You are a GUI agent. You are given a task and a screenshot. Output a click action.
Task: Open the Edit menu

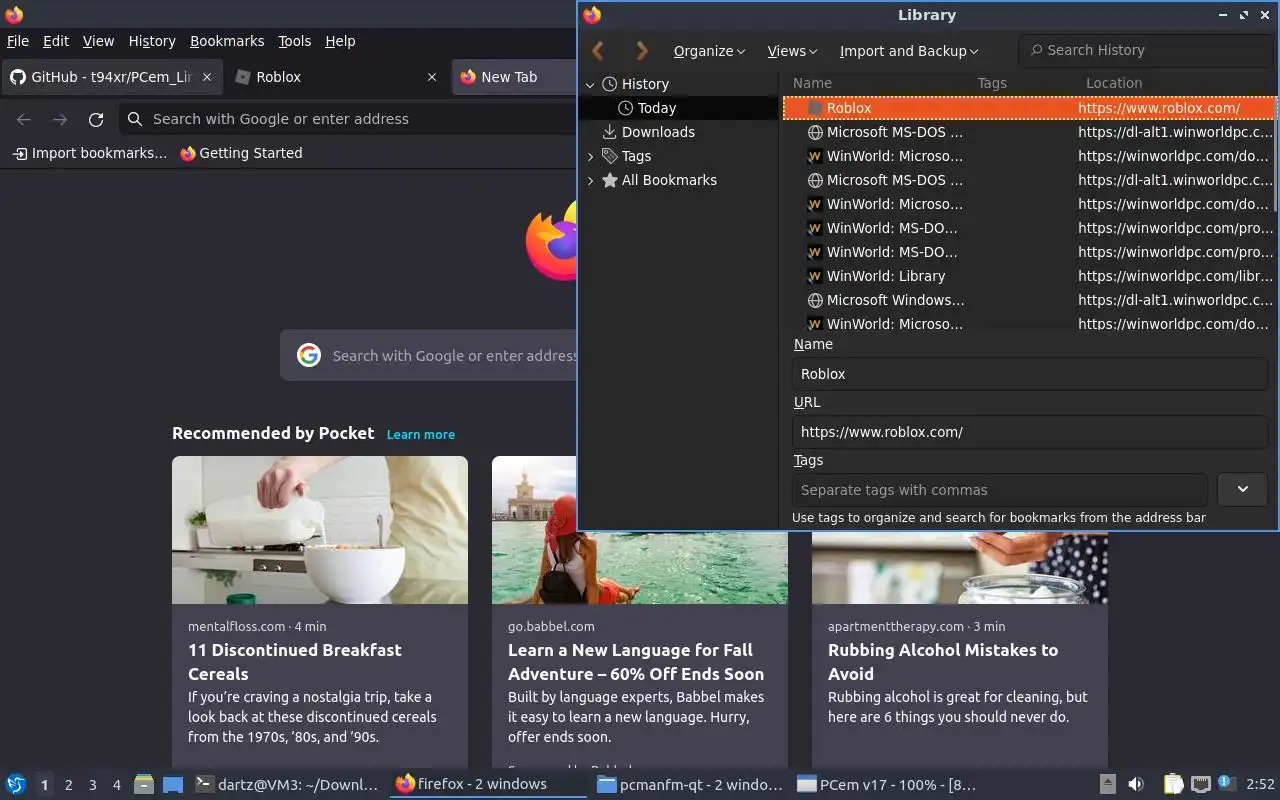56,41
